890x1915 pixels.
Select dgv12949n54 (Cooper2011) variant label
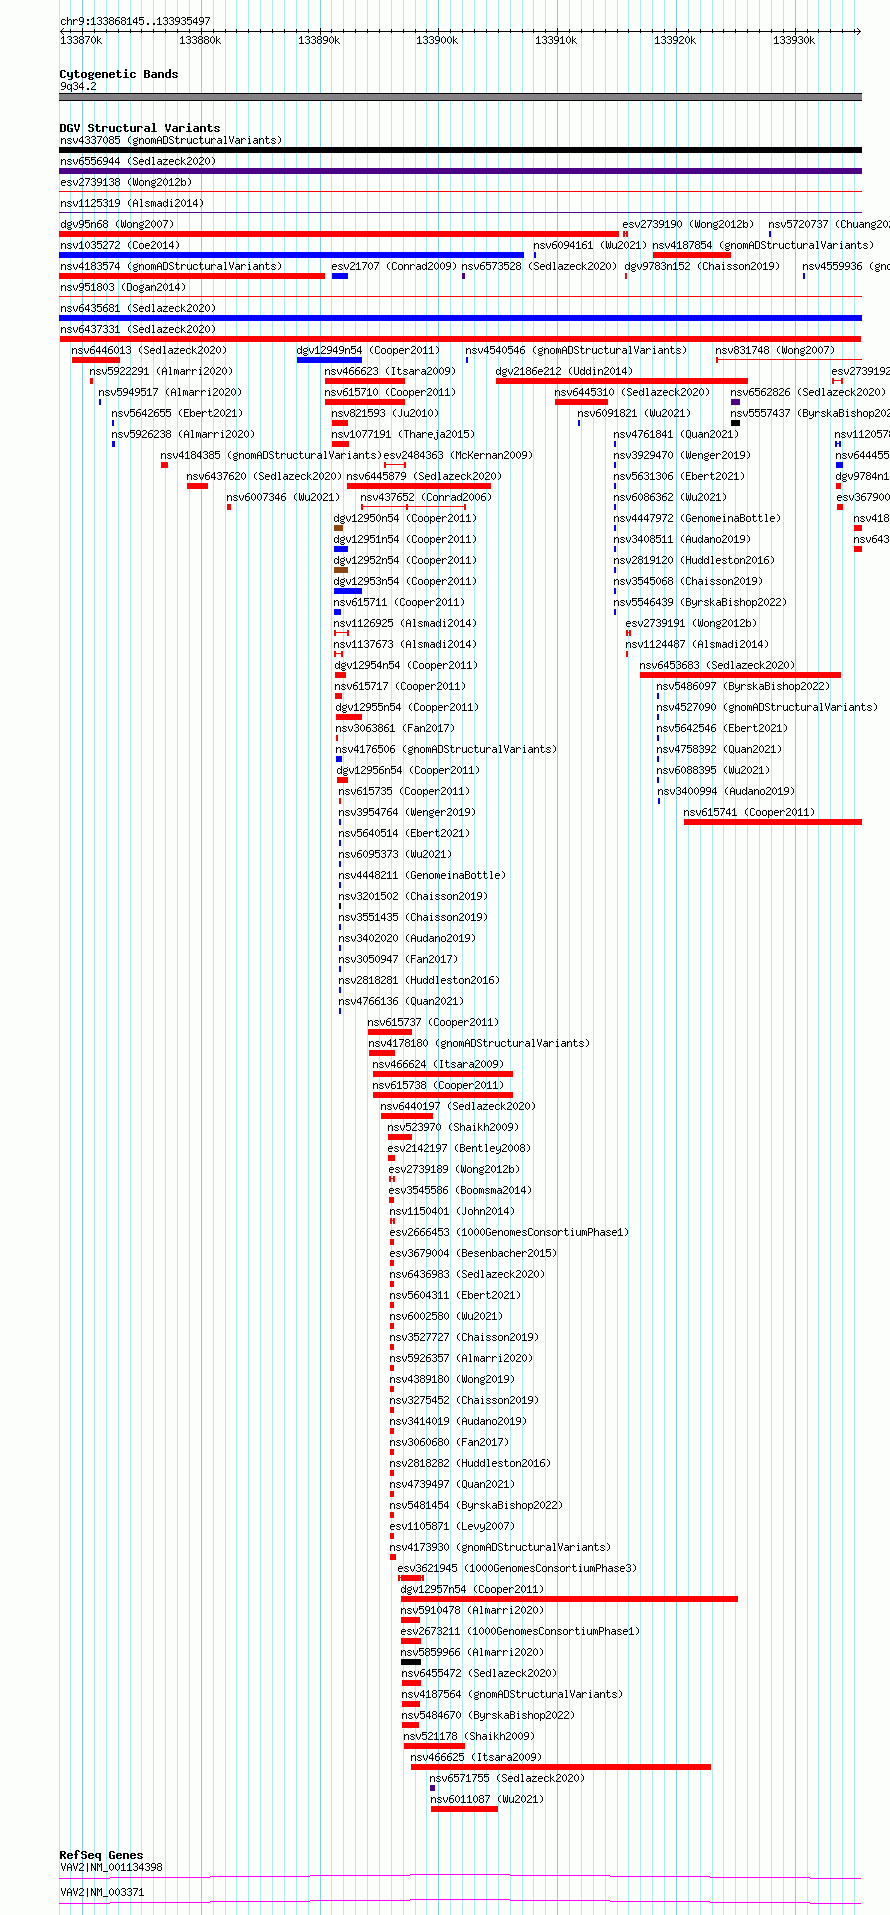pos(368,350)
